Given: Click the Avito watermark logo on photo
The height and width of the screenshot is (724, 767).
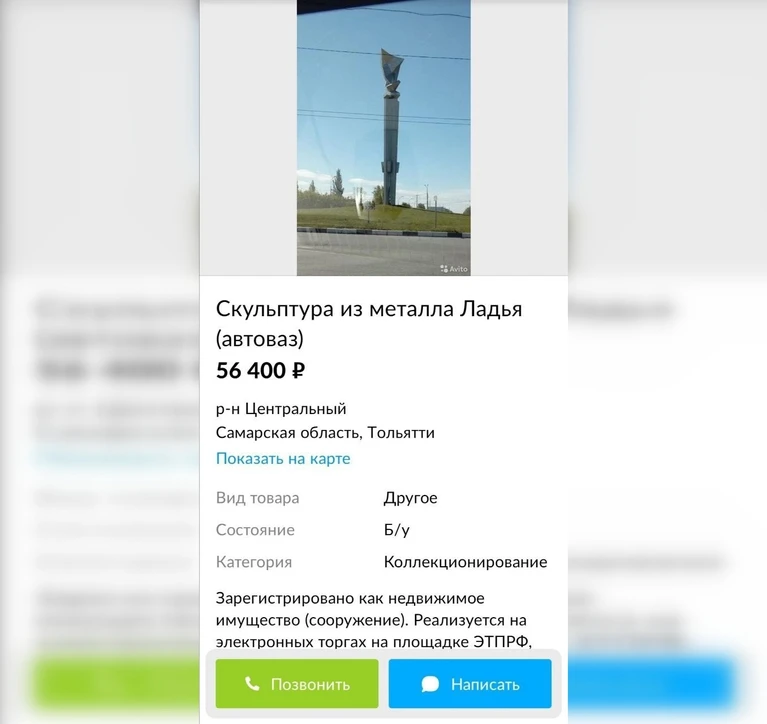Looking at the screenshot, I should tap(454, 269).
